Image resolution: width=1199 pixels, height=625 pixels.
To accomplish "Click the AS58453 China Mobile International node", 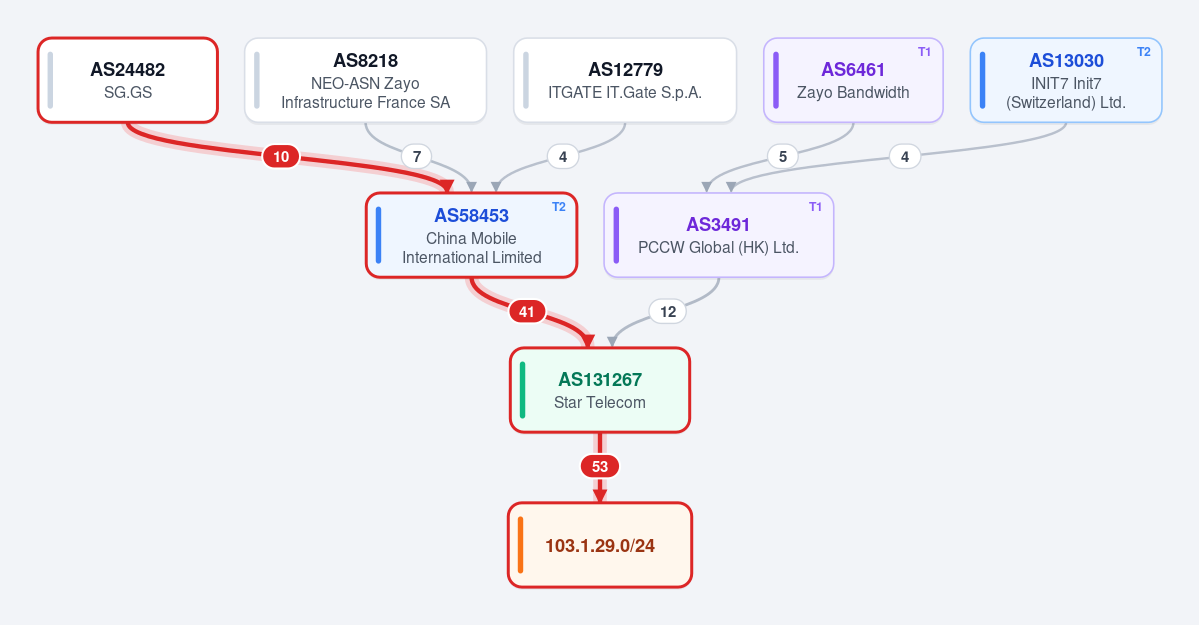I will point(471,235).
